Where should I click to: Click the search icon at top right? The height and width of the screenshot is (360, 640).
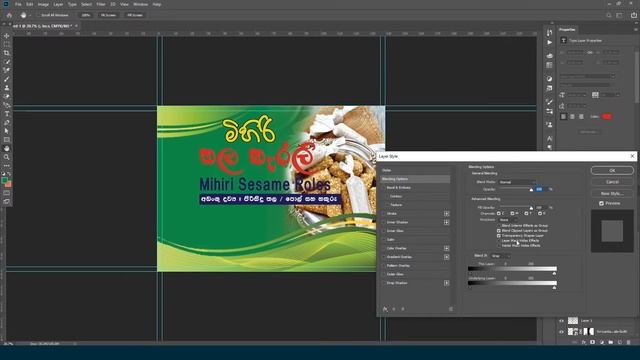click(x=609, y=15)
